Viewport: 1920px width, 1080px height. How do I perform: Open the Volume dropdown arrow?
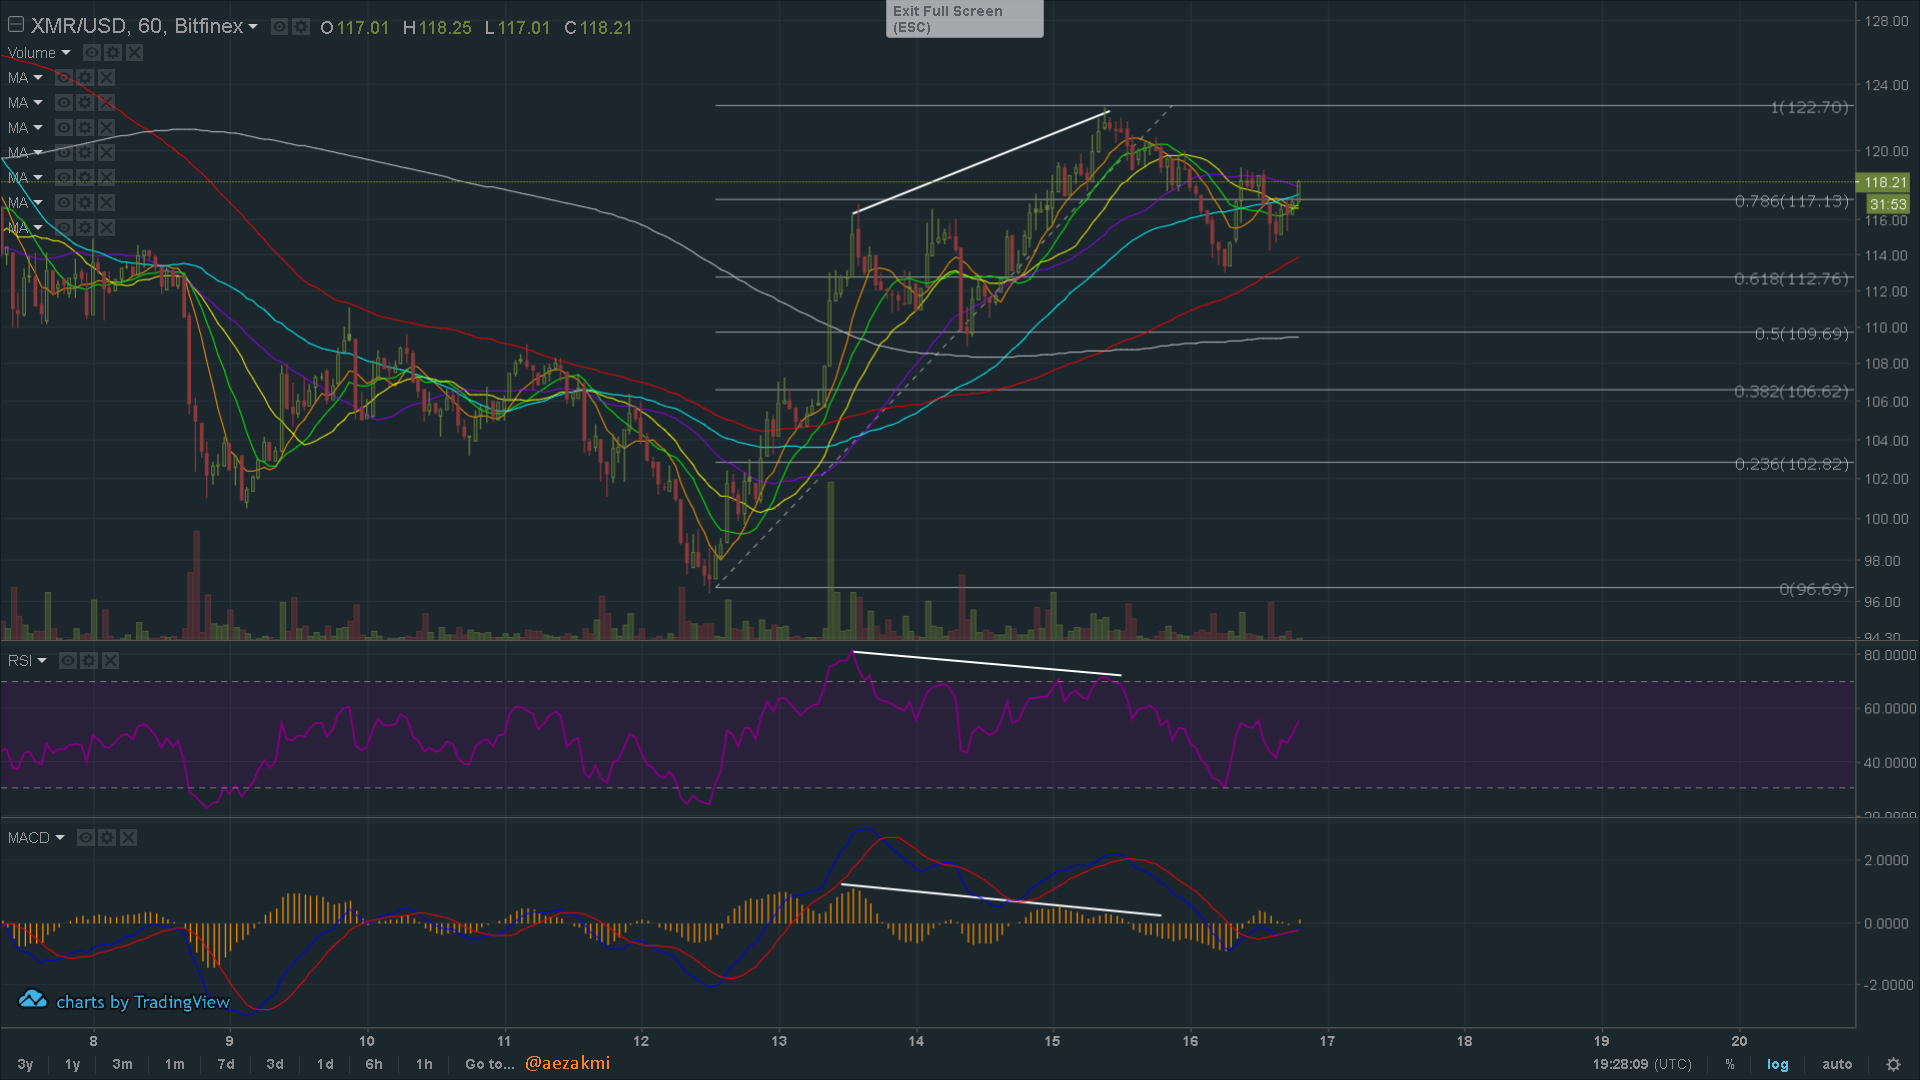tap(66, 53)
